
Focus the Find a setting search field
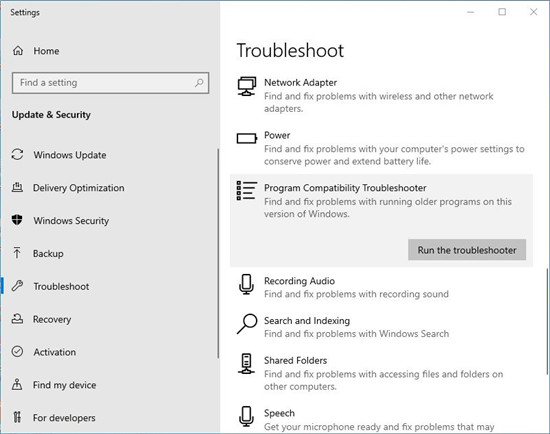click(x=110, y=83)
